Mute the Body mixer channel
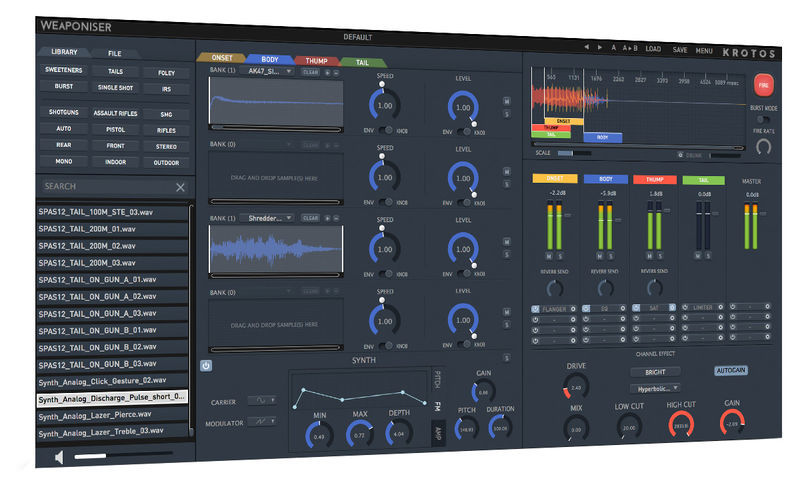The image size is (800, 487). pyautogui.click(x=599, y=255)
